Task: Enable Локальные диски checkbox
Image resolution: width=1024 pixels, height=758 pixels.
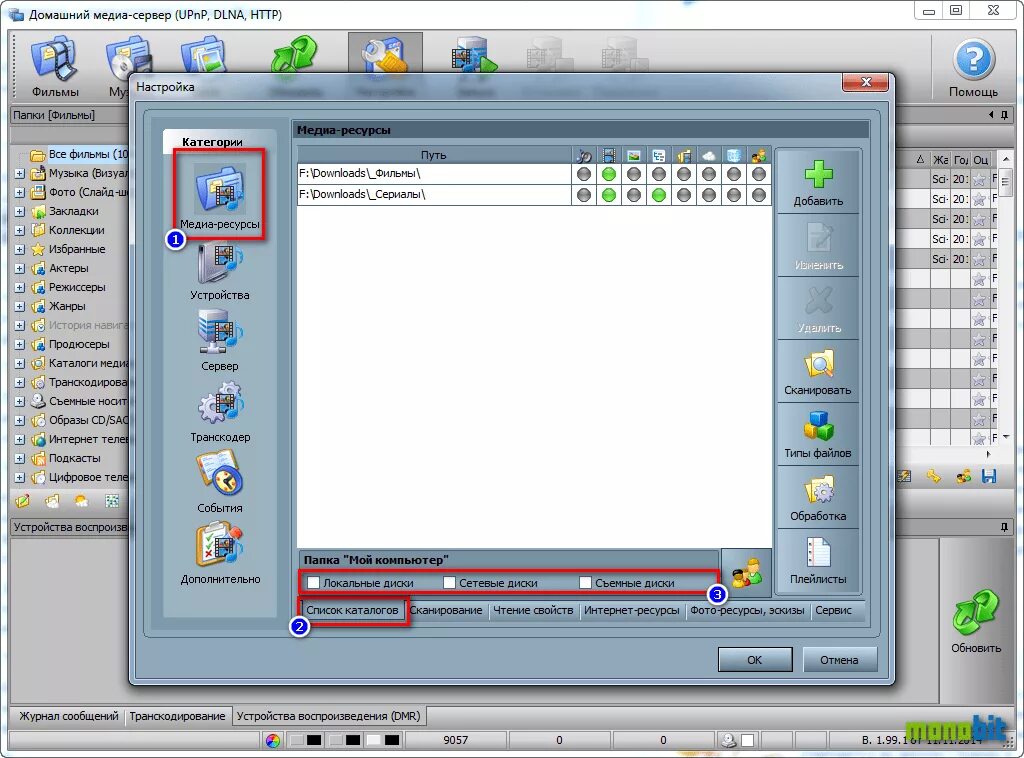Action: (x=314, y=582)
